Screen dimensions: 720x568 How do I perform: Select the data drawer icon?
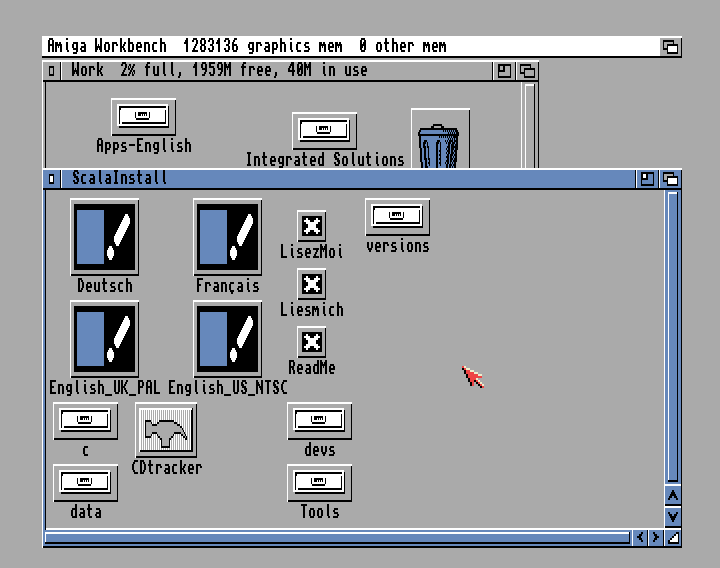click(x=85, y=483)
